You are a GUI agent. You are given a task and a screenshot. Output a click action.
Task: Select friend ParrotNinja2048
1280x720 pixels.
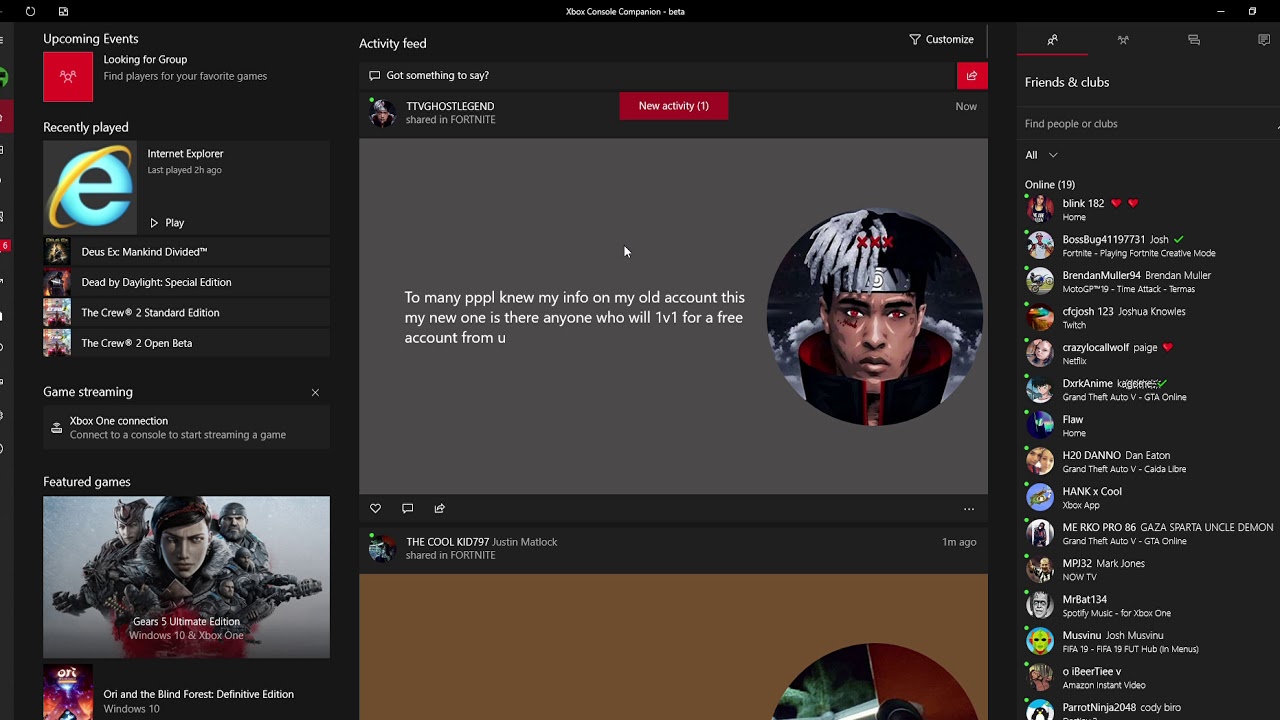[1148, 710]
